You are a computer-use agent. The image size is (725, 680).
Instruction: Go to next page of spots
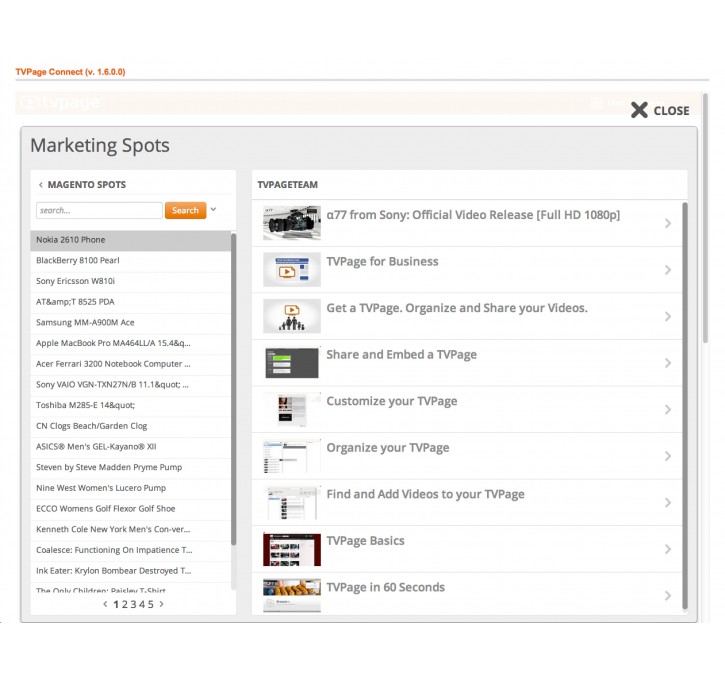[x=161, y=604]
